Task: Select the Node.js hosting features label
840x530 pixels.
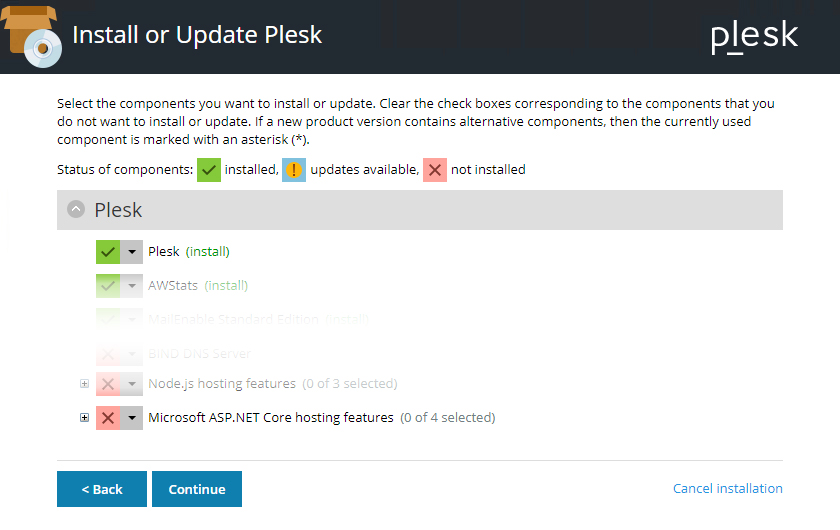Action: pos(222,384)
